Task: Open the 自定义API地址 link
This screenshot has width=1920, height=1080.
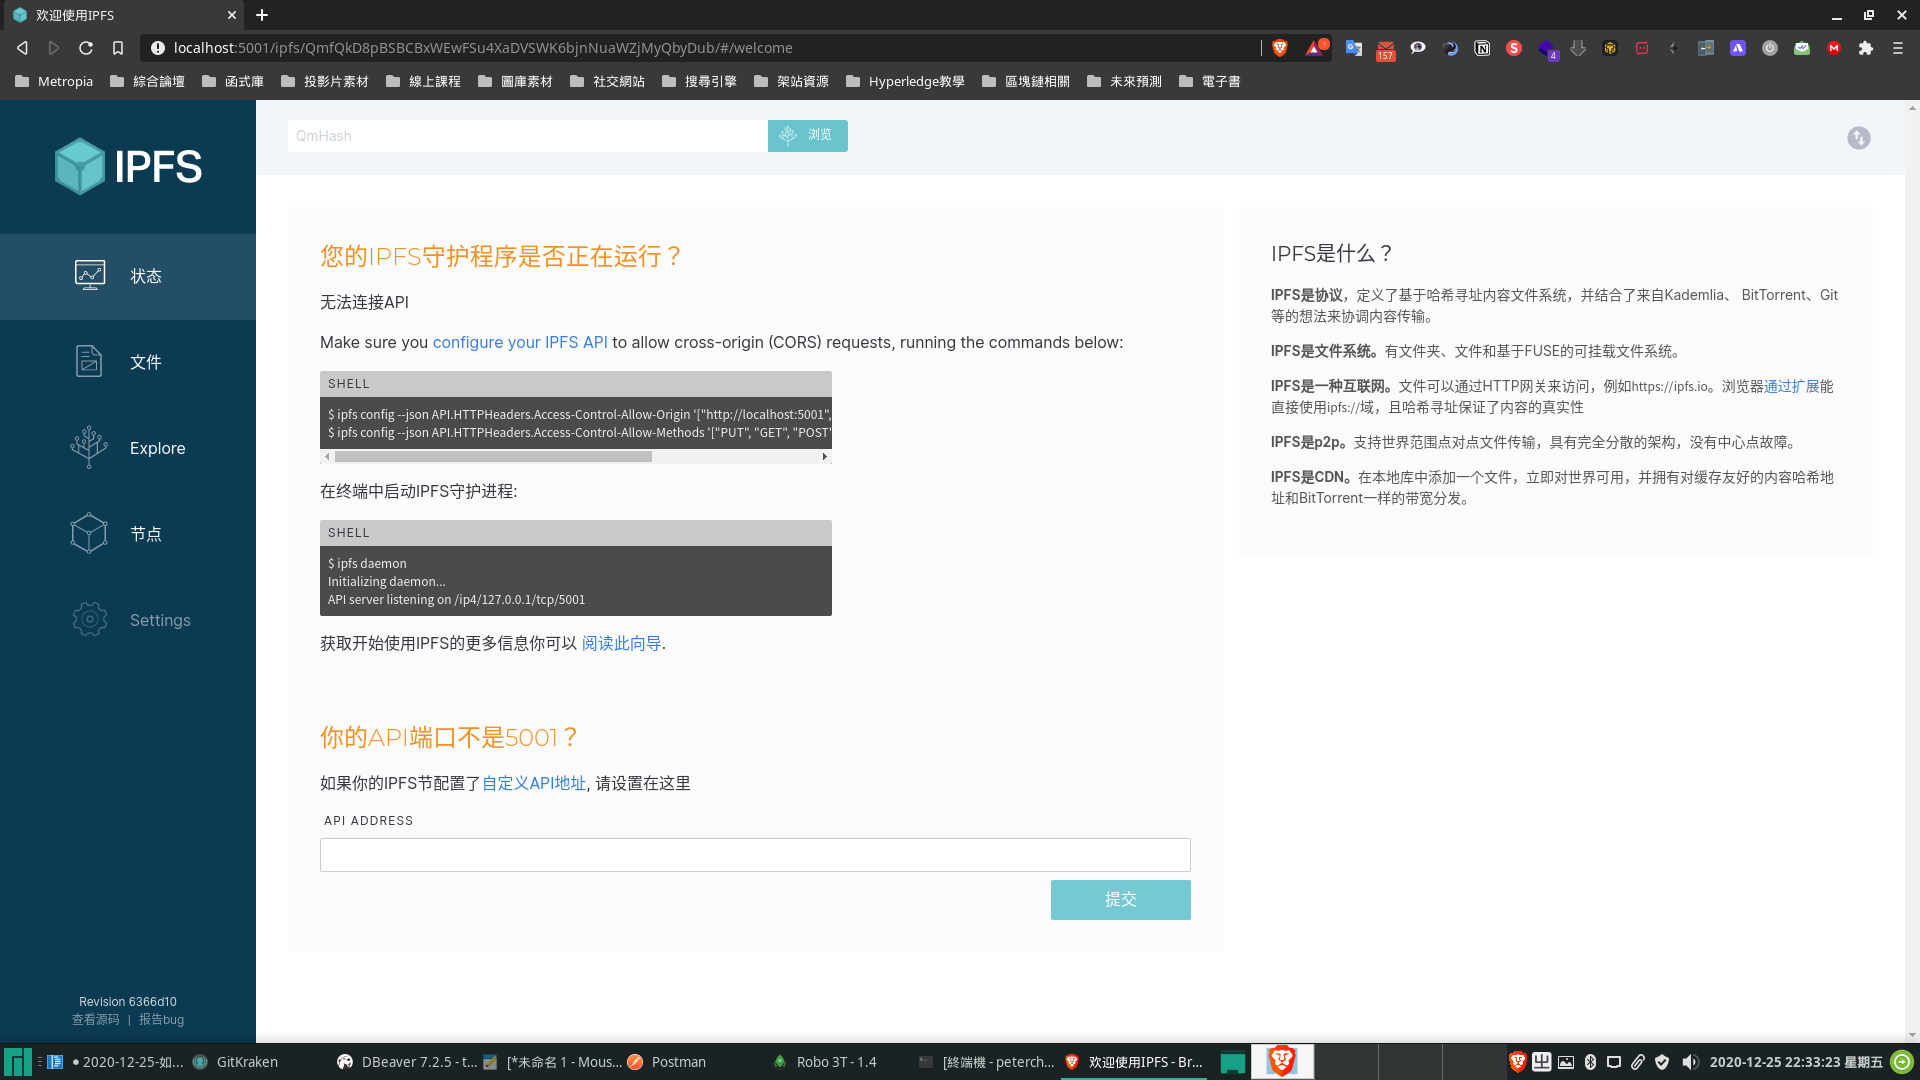Action: coord(534,783)
